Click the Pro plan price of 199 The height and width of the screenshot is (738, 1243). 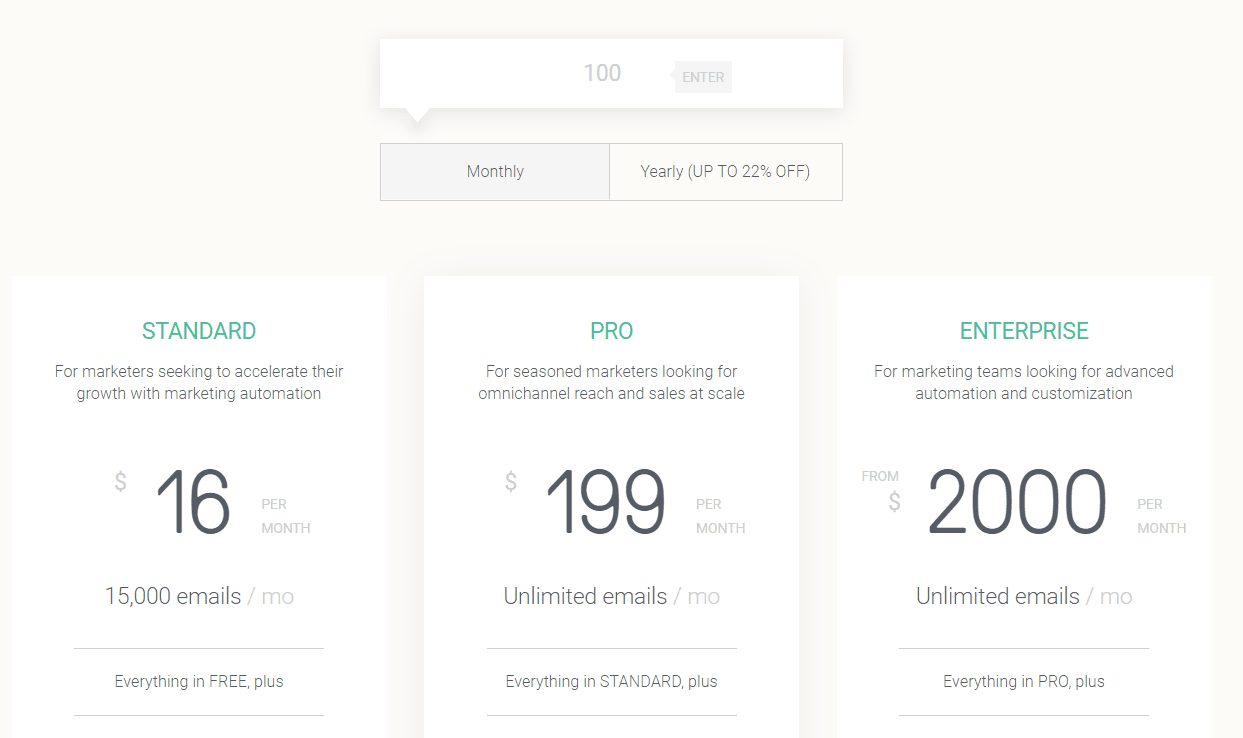606,503
